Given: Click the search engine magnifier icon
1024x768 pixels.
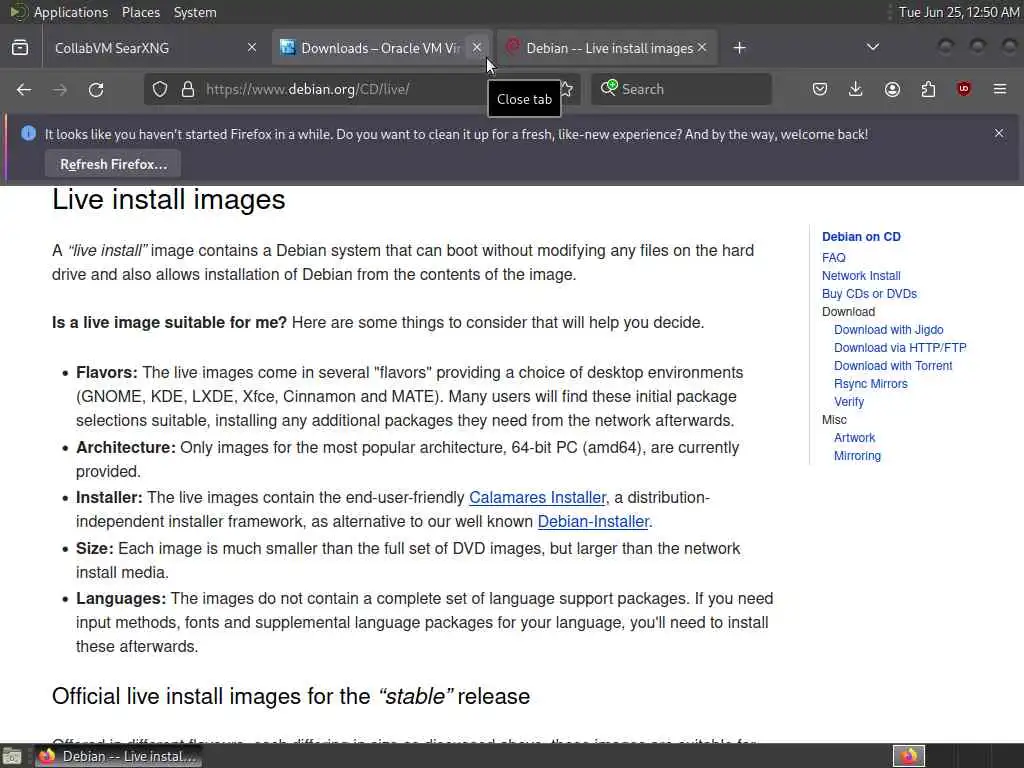Looking at the screenshot, I should (608, 88).
